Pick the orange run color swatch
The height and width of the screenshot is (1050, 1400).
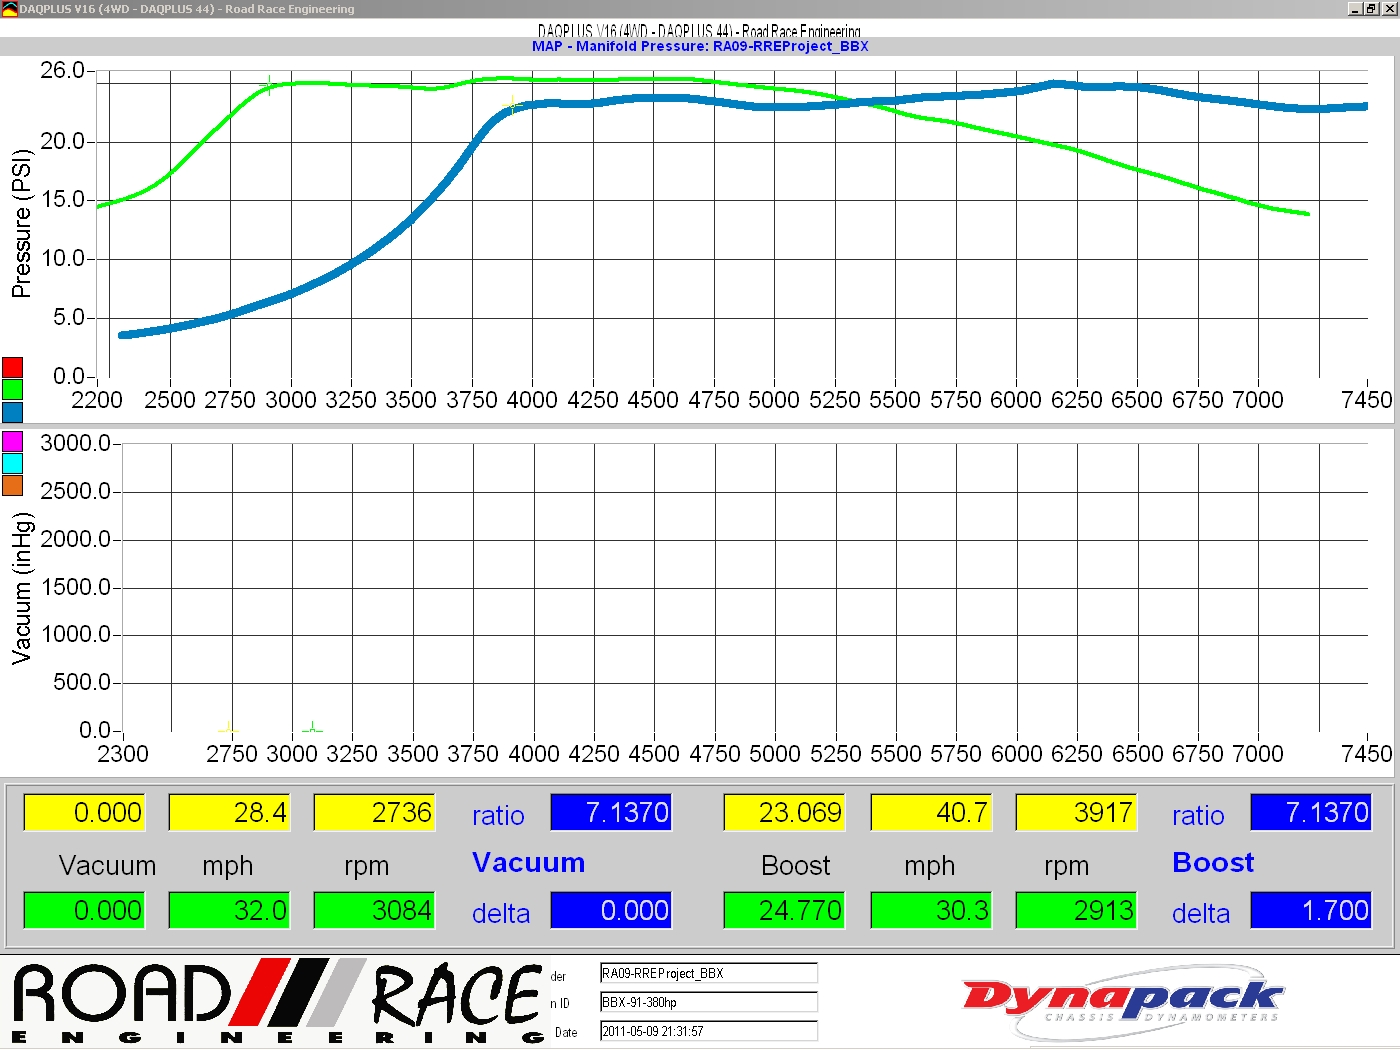12,485
